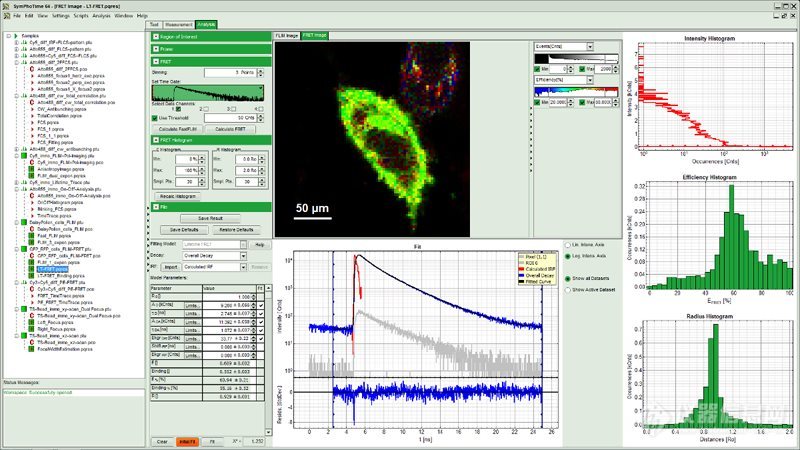Toggle the Use Threshold checkbox

pyautogui.click(x=155, y=118)
